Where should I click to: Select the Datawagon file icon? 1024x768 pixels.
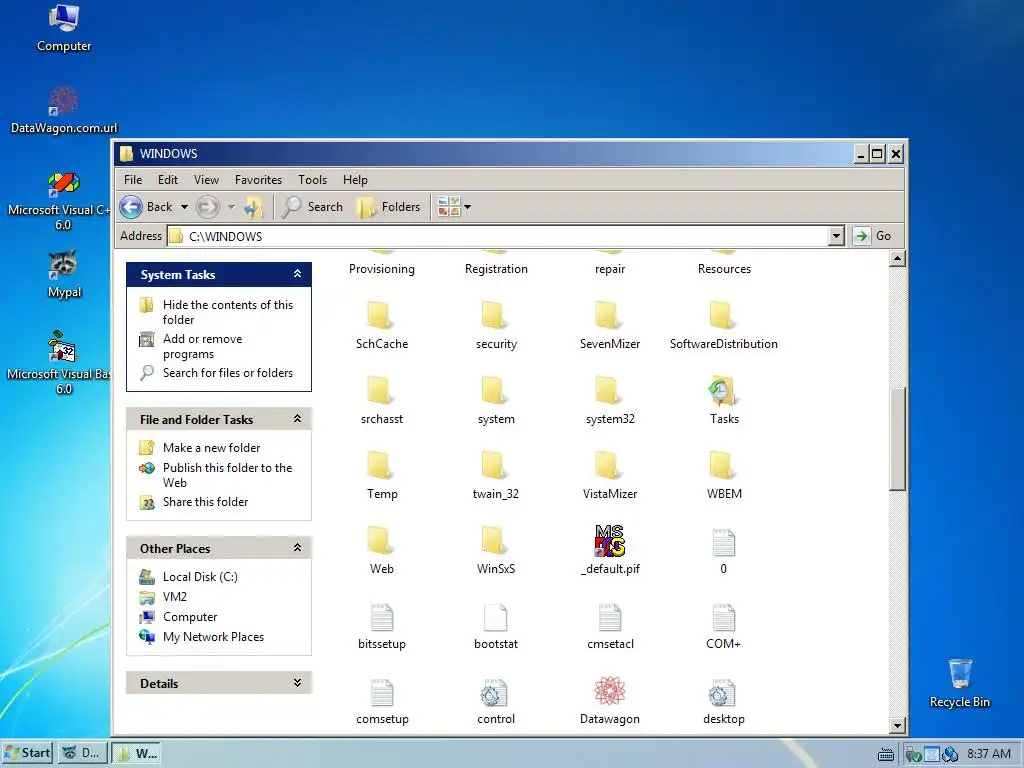pyautogui.click(x=609, y=691)
